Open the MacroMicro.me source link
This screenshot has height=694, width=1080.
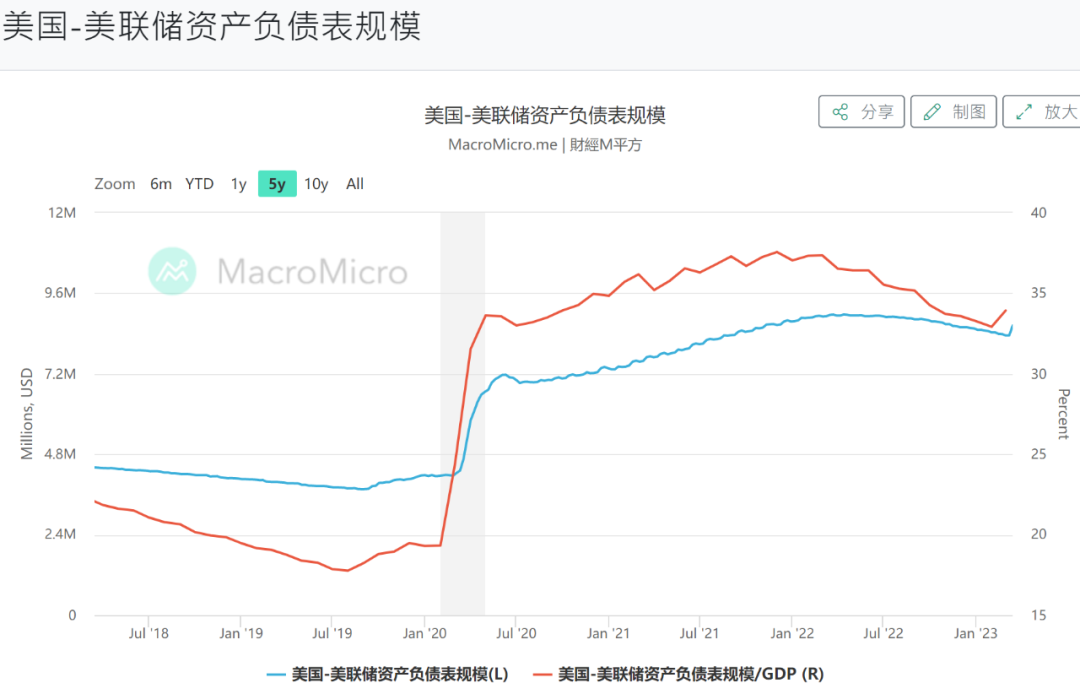click(x=502, y=144)
